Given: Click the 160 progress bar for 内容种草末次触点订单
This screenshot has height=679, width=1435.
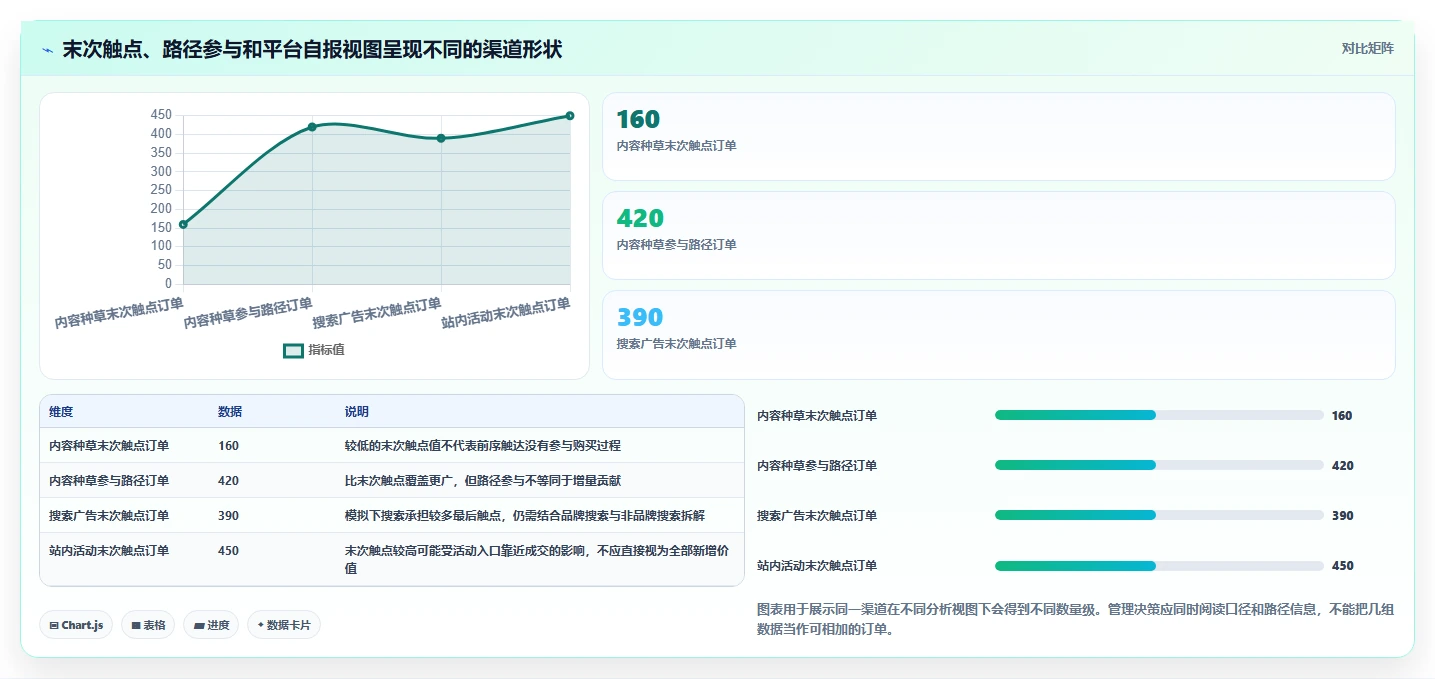Looking at the screenshot, I should point(1159,415).
